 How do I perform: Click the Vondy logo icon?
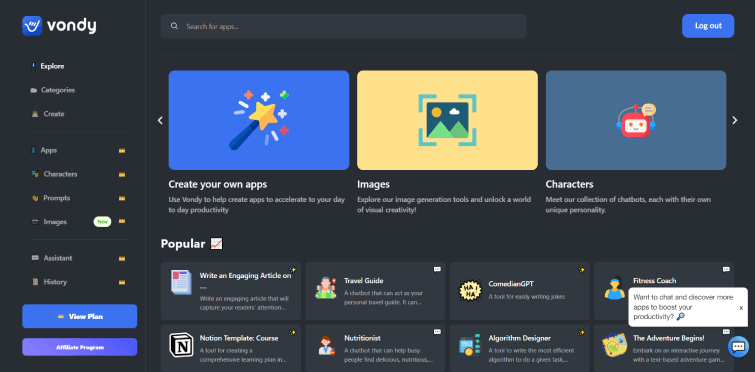click(x=32, y=26)
